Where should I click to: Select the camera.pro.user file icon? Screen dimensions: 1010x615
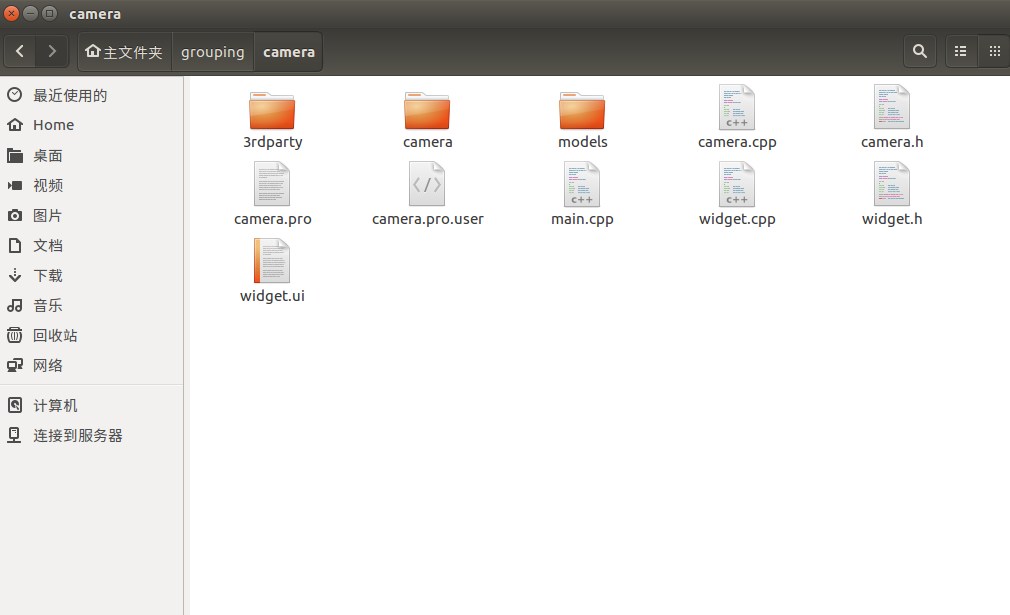[427, 184]
